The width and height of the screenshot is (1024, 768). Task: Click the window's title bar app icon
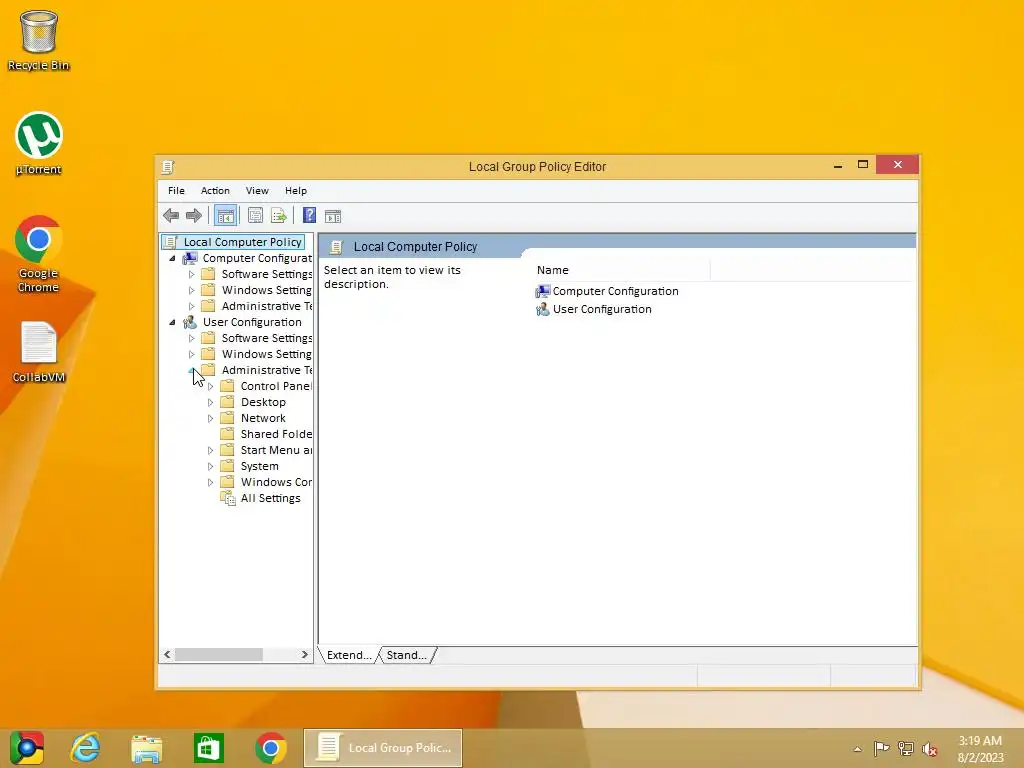[168, 167]
